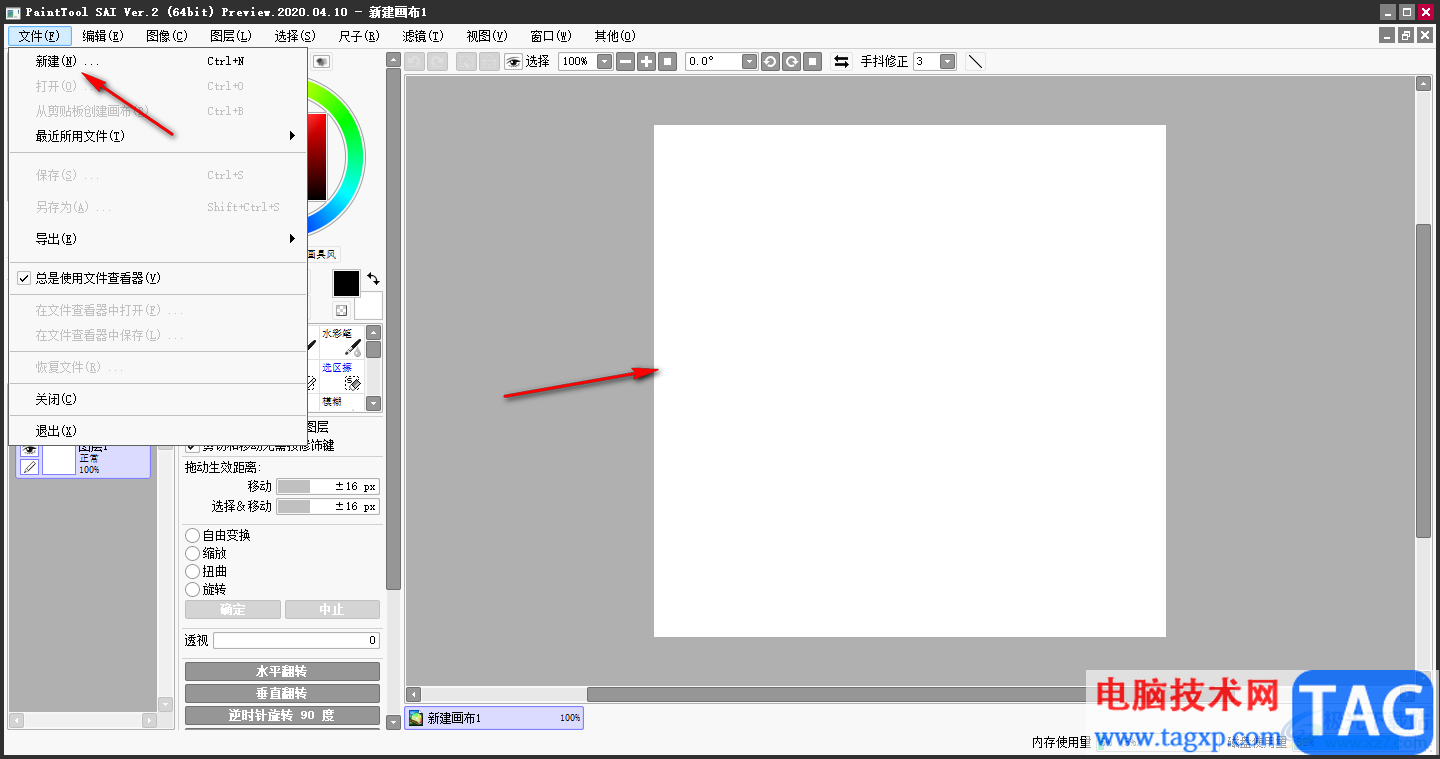
Task: Click the 确定 button
Action: point(232,609)
